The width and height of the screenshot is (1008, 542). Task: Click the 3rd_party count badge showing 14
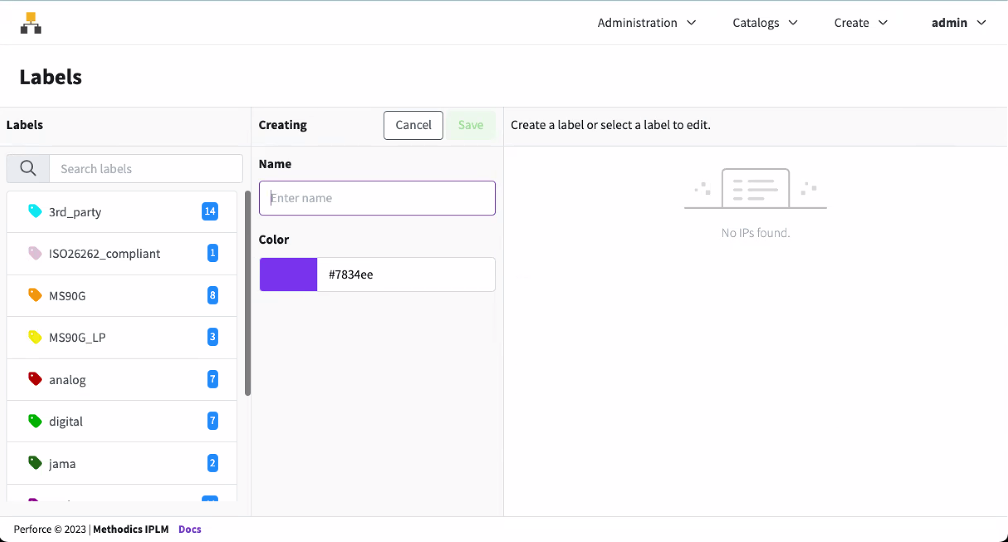pos(210,211)
